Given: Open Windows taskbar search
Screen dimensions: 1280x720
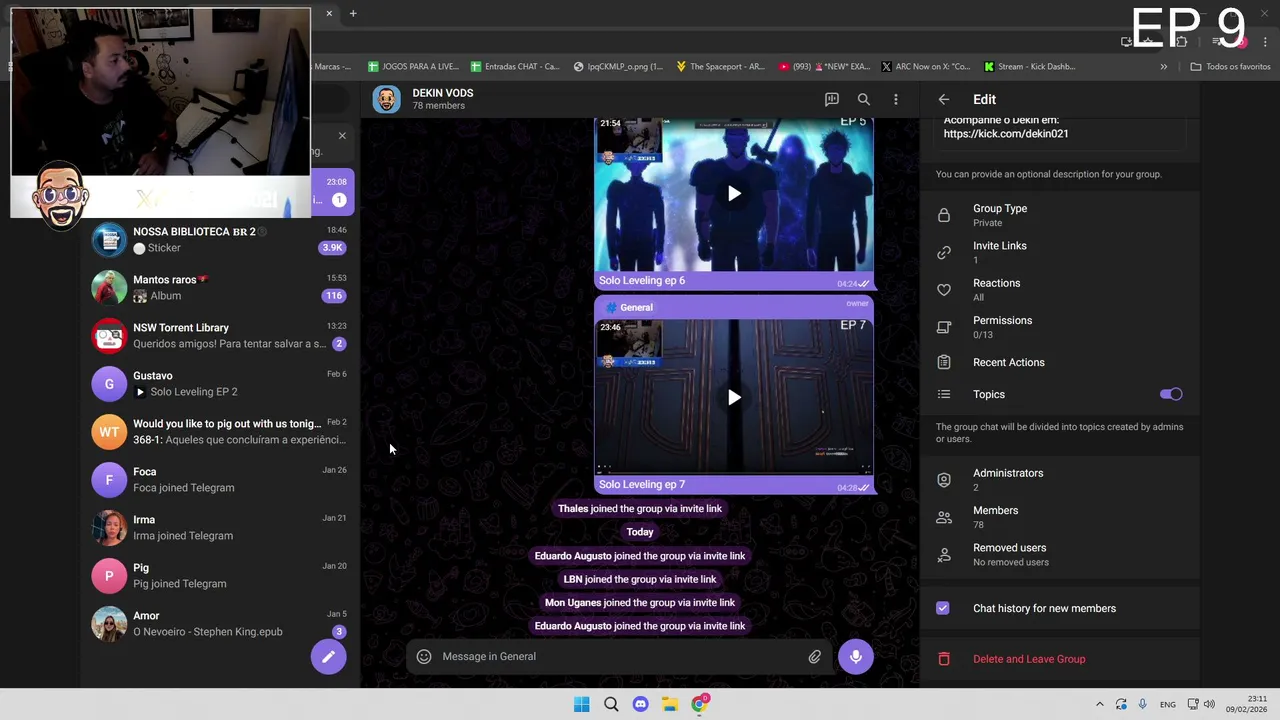Looking at the screenshot, I should (611, 704).
